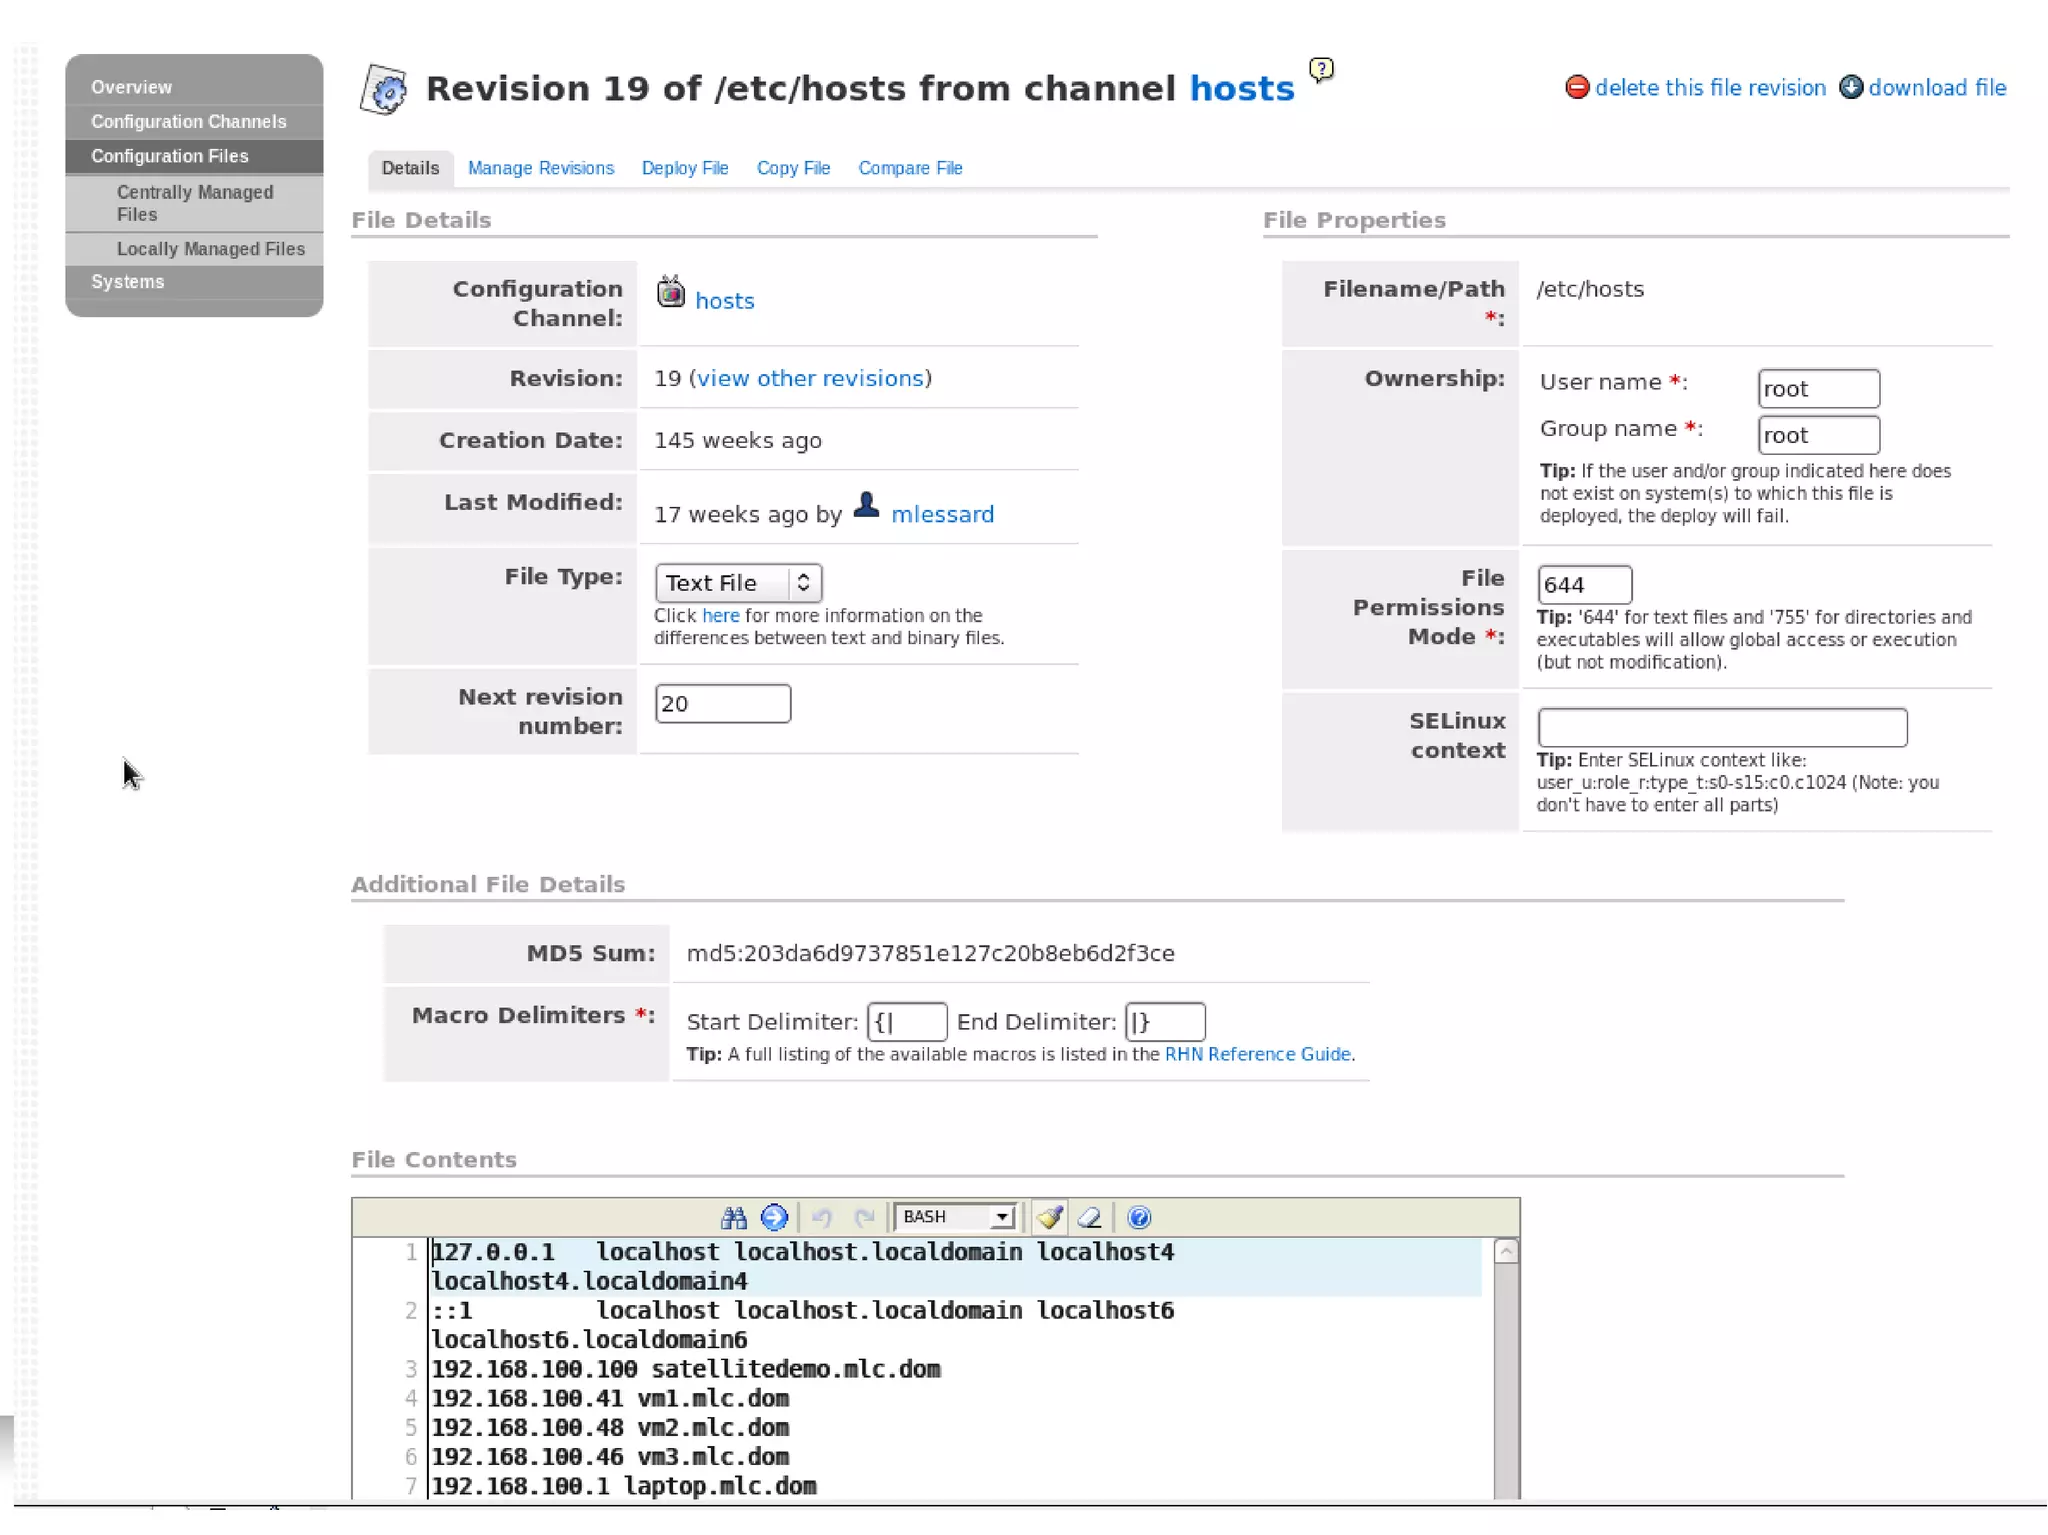
Task: Switch to the Manage Revisions tab
Action: (541, 168)
